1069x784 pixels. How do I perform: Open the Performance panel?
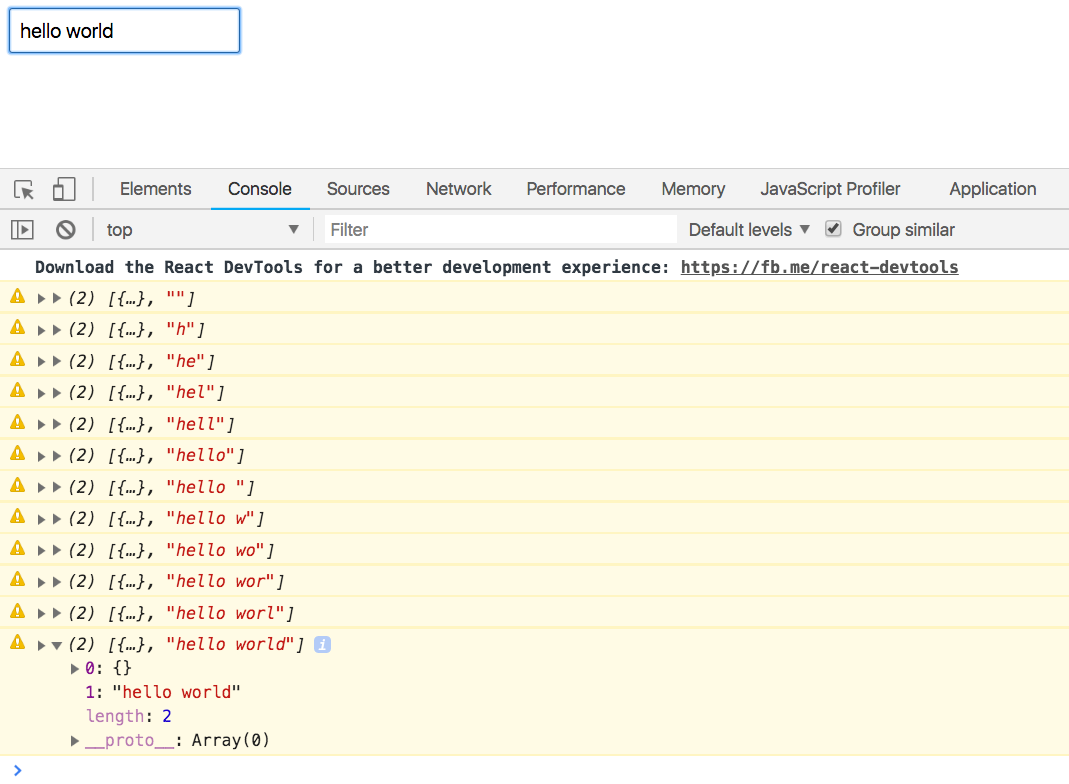[x=575, y=189]
